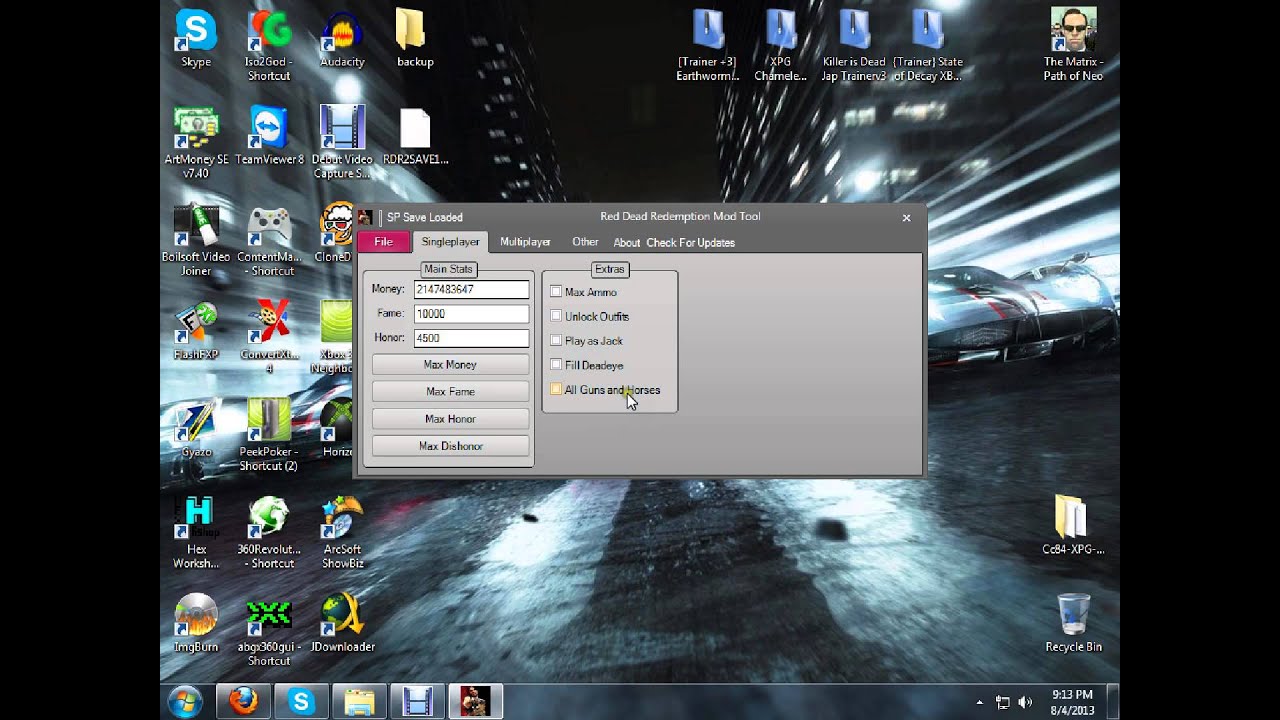Viewport: 1280px width, 720px height.
Task: Open the Earthworm Trainer +3 desktop file
Action: point(708,46)
